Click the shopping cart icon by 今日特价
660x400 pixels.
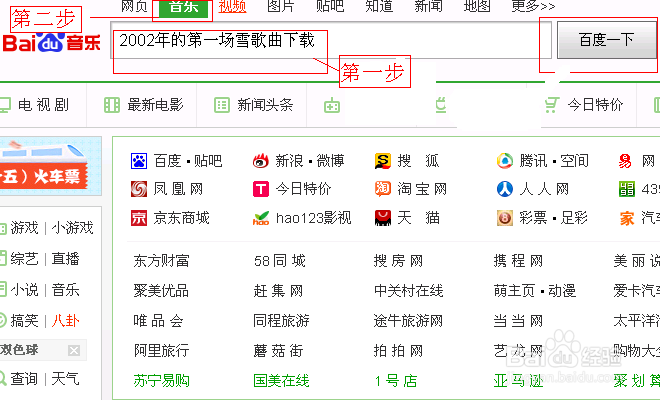(x=552, y=105)
